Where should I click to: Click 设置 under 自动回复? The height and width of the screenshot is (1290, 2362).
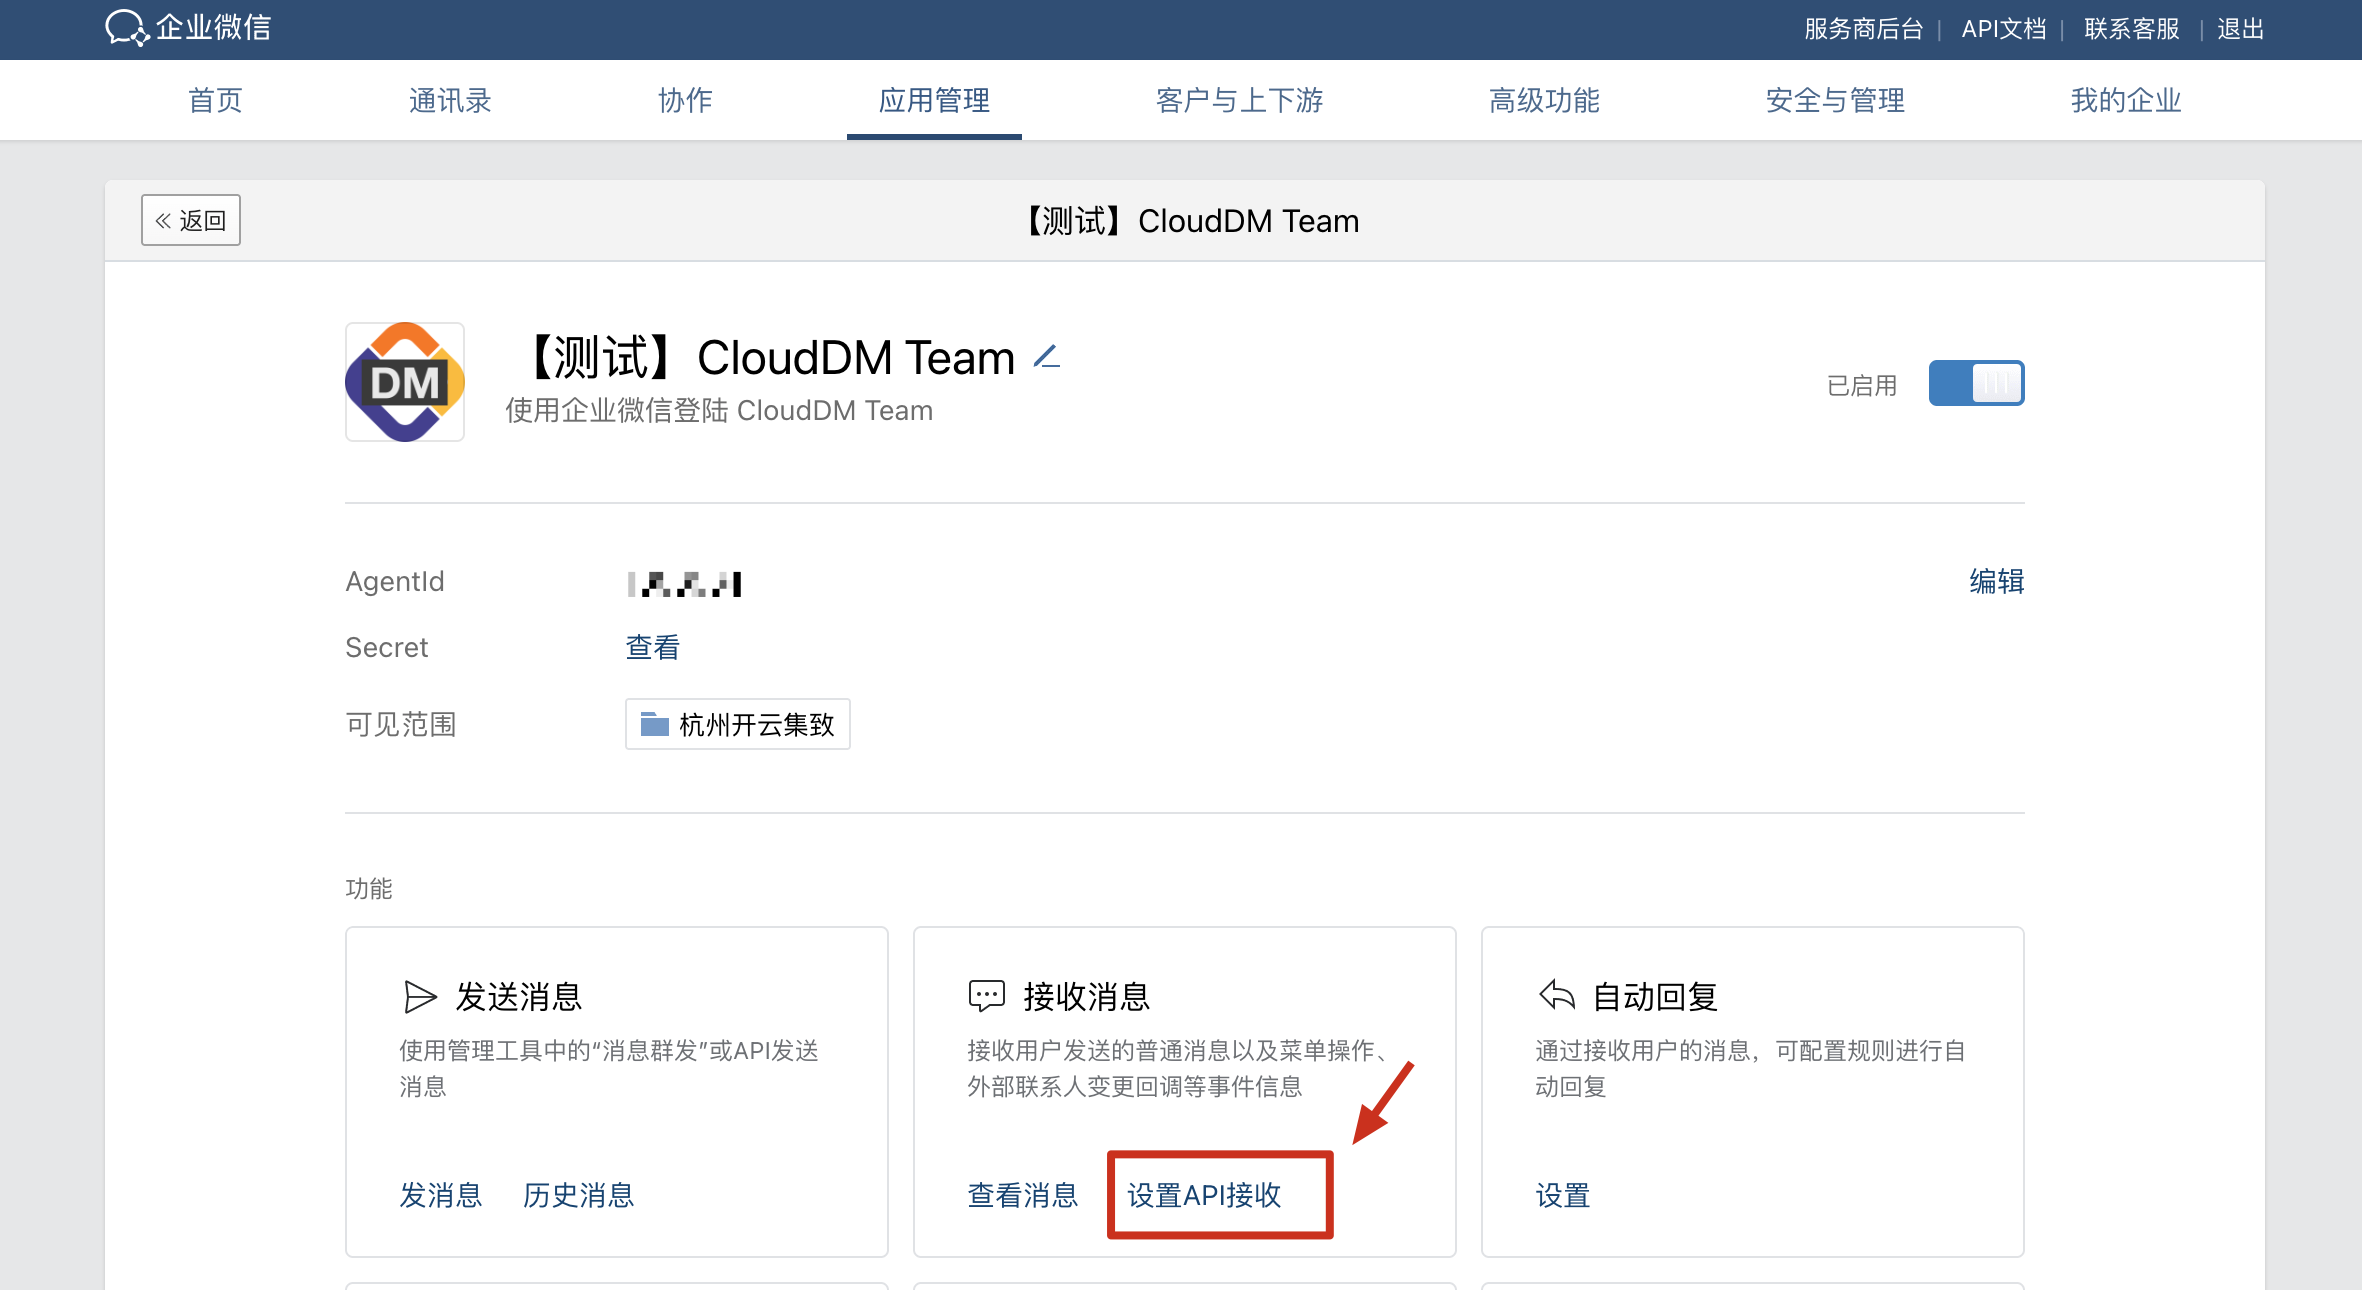point(1563,1195)
